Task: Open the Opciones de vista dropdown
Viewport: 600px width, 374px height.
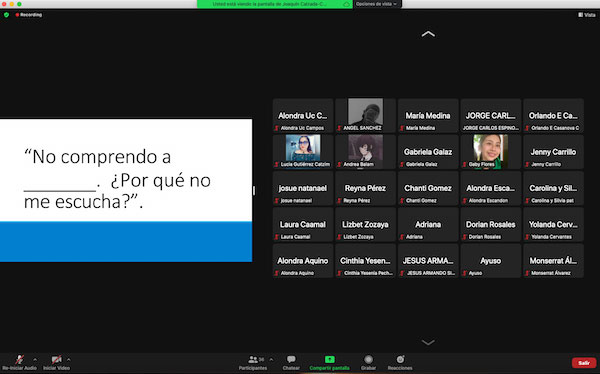Action: pos(377,4)
